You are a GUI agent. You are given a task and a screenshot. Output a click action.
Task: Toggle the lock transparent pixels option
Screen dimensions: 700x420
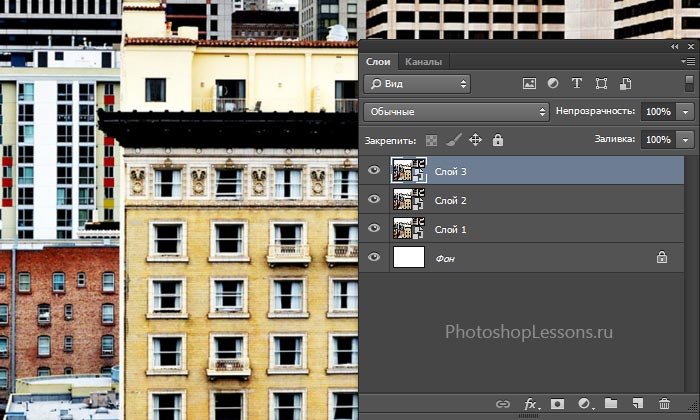432,141
